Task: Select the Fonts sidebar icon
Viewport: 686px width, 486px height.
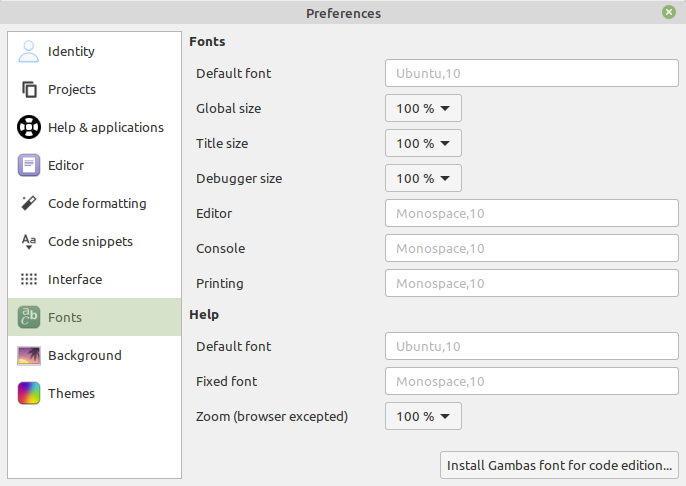Action: 29,317
